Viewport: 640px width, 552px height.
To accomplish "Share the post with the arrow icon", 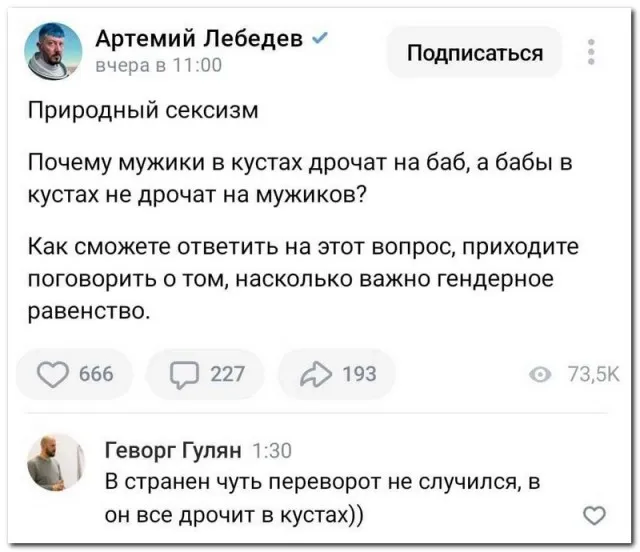I will click(x=316, y=374).
